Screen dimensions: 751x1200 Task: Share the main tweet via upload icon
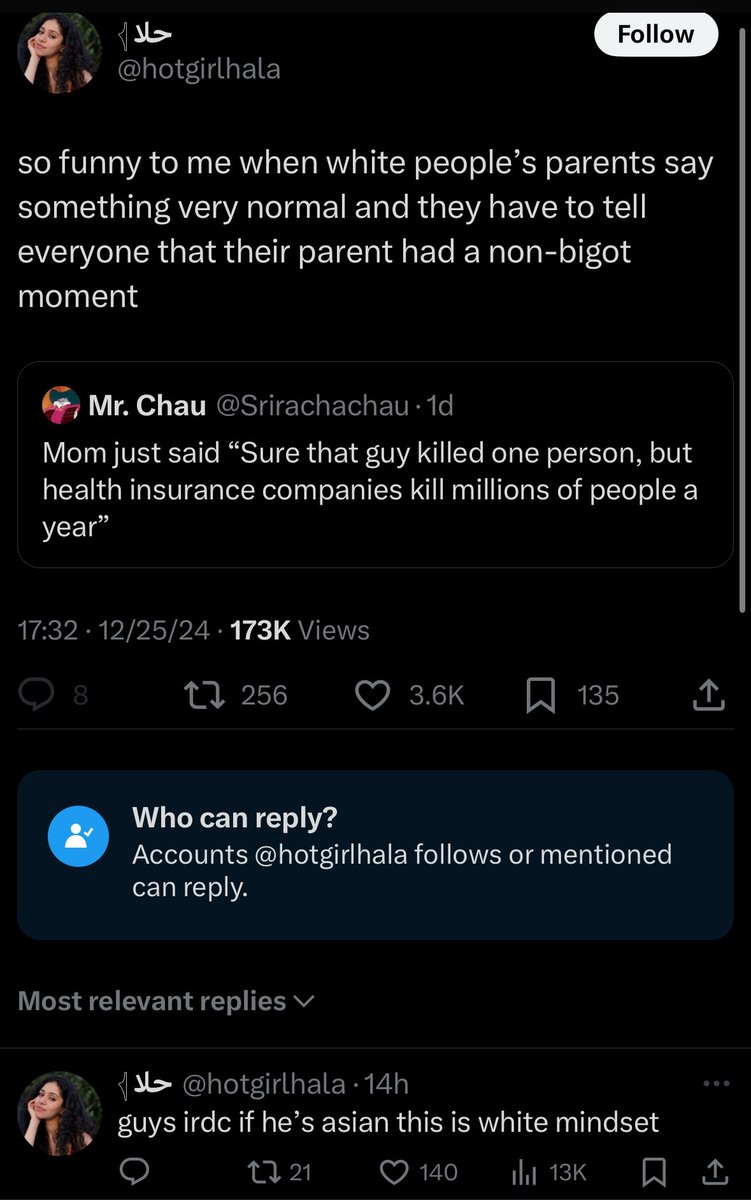coord(708,695)
